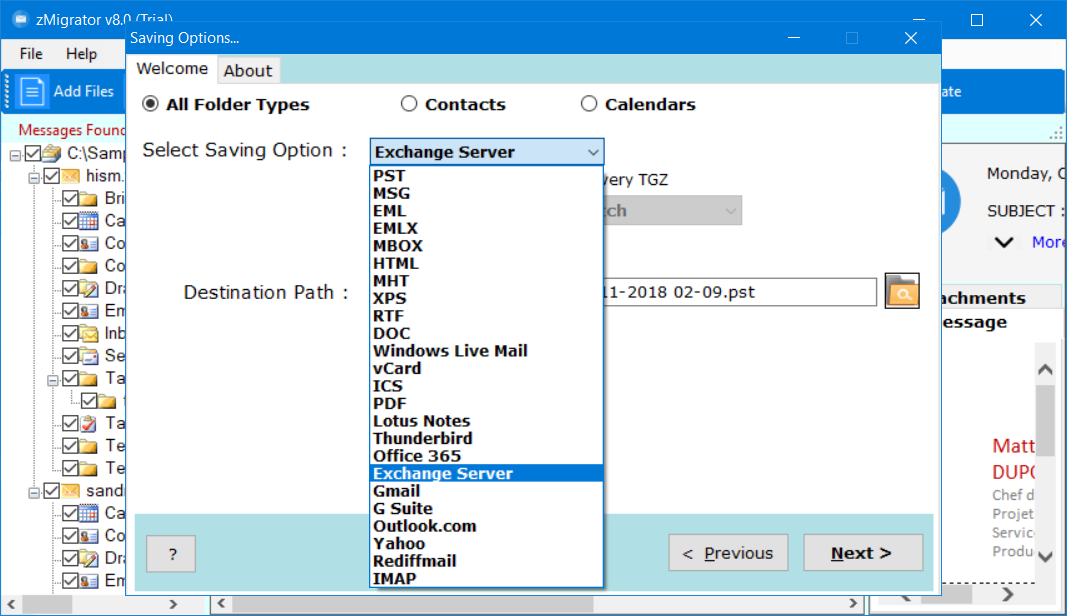The image size is (1067, 616).
Task: Collapse the C:\Samp root tree node
Action: (15, 156)
